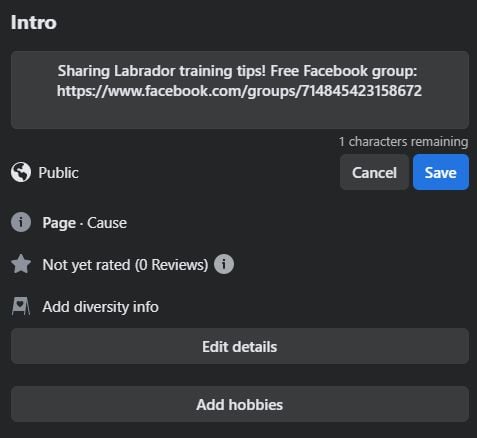The height and width of the screenshot is (438, 477).
Task: Click the characters remaining counter
Action: pyautogui.click(x=403, y=142)
